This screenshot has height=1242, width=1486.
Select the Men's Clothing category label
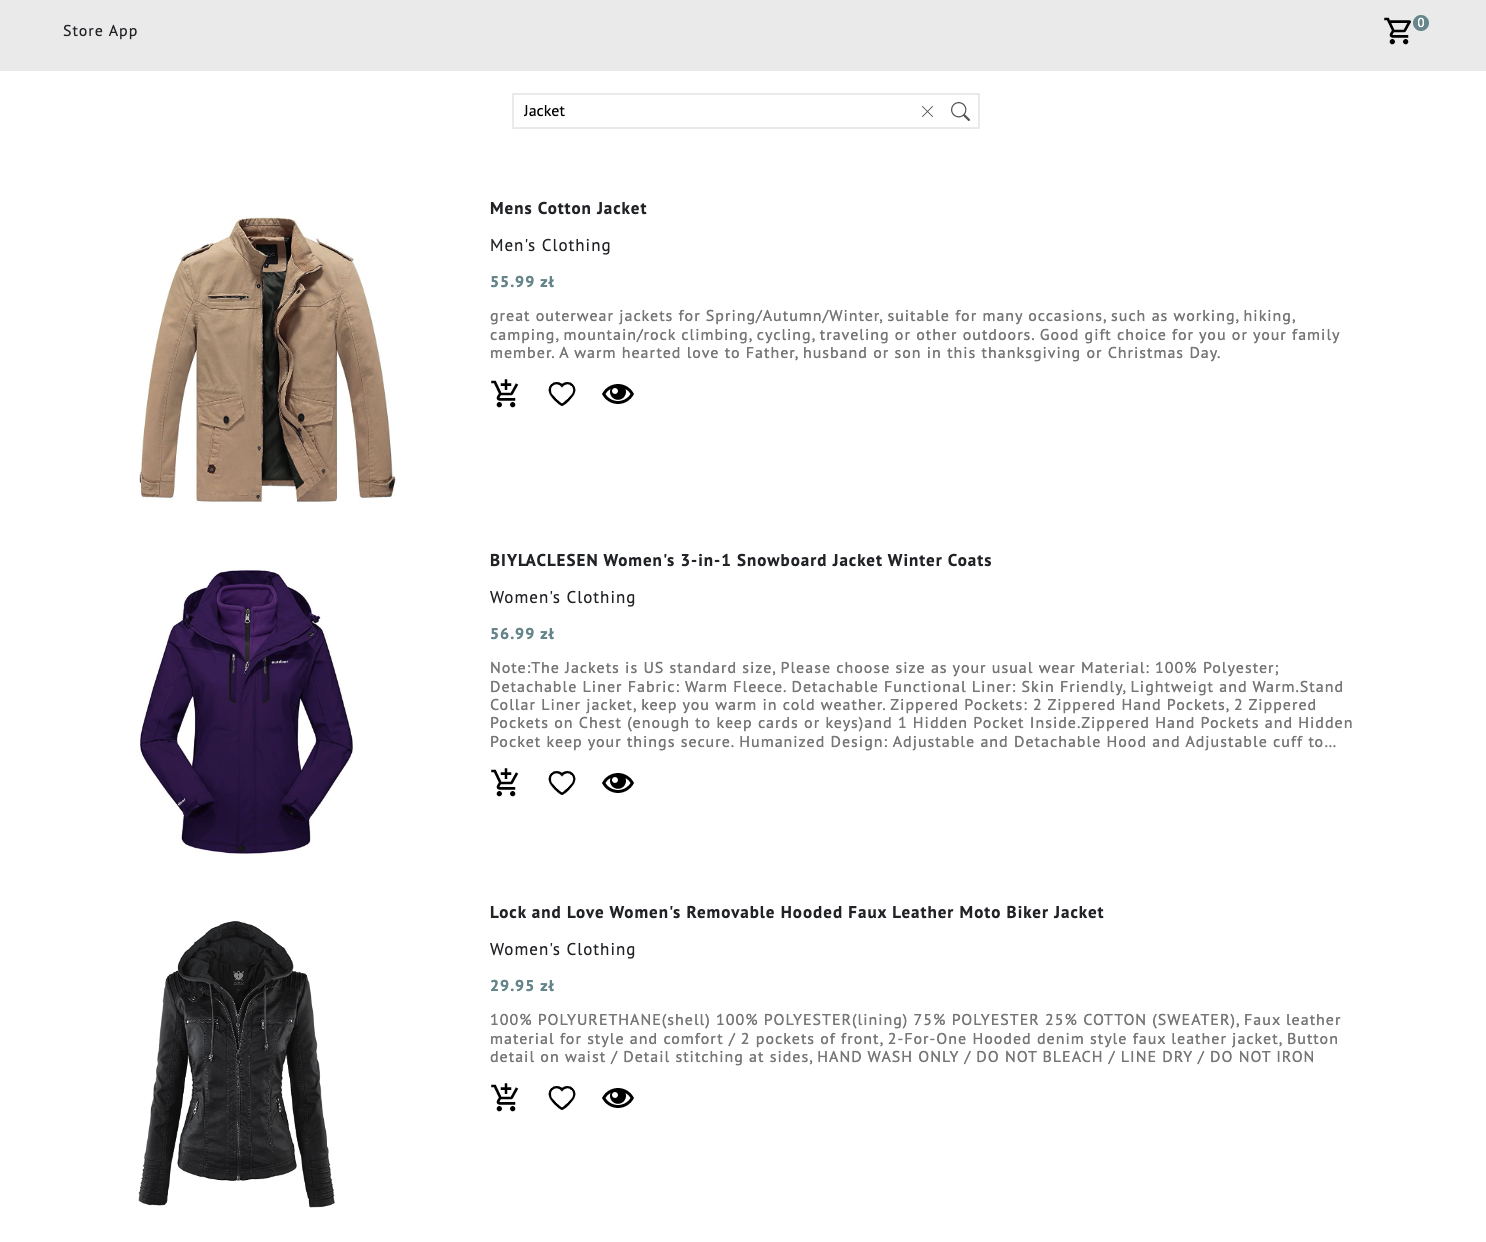[x=549, y=245]
